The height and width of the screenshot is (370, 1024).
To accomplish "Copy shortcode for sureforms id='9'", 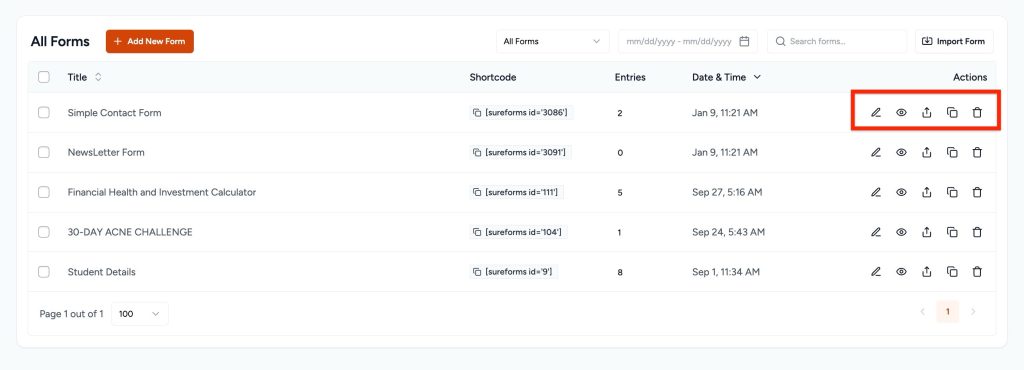I will (x=477, y=272).
